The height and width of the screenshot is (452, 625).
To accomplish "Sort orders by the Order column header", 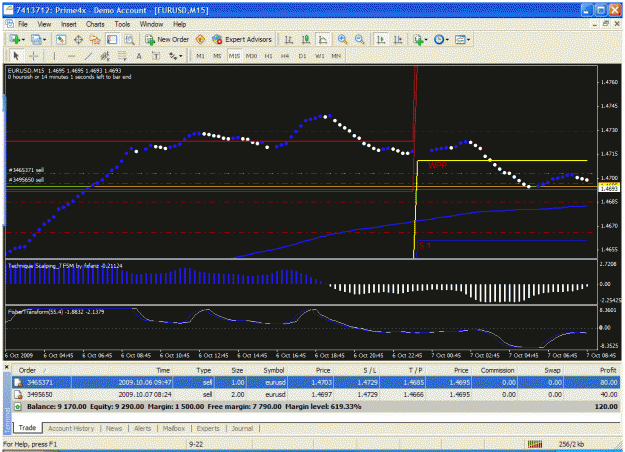I will point(27,370).
